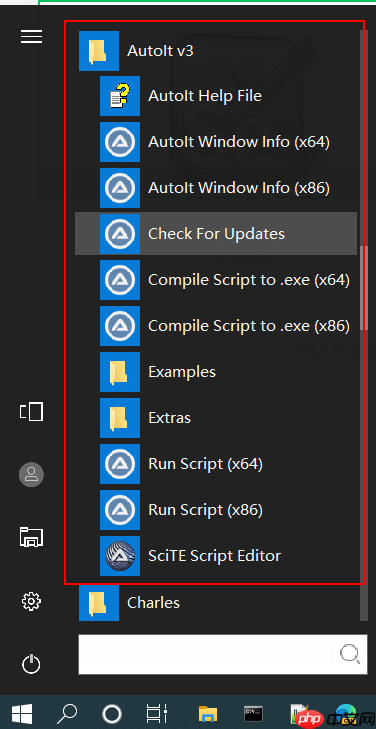Open the user account icon
This screenshot has height=729, width=376.
click(32, 474)
